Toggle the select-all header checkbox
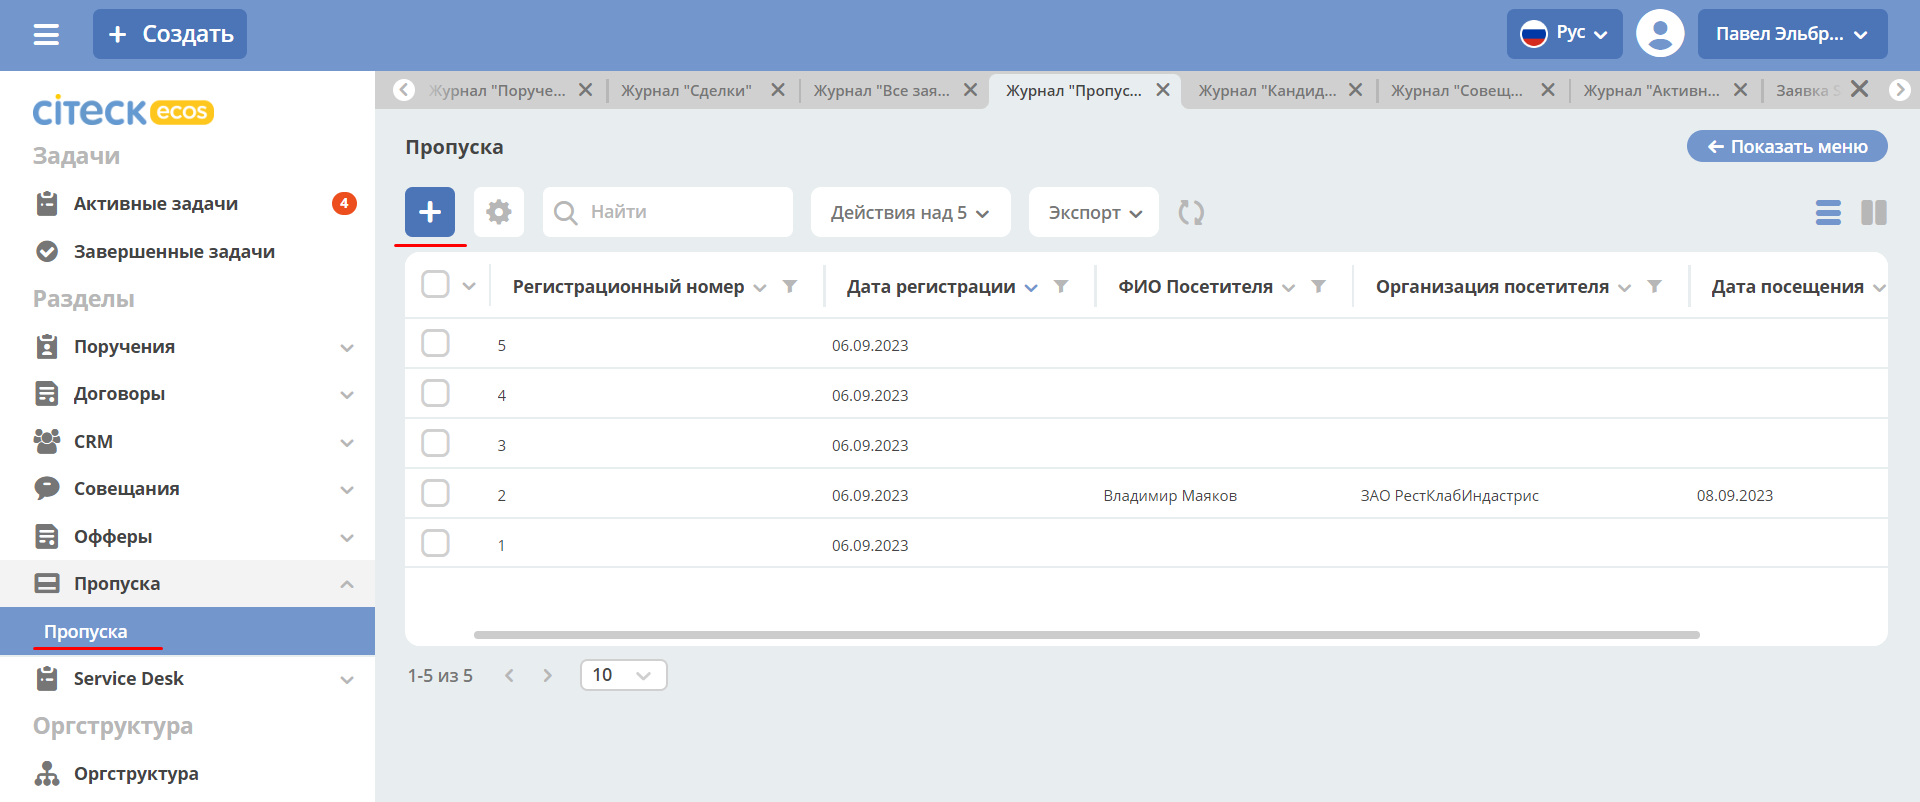The width and height of the screenshot is (1920, 802). pos(435,284)
